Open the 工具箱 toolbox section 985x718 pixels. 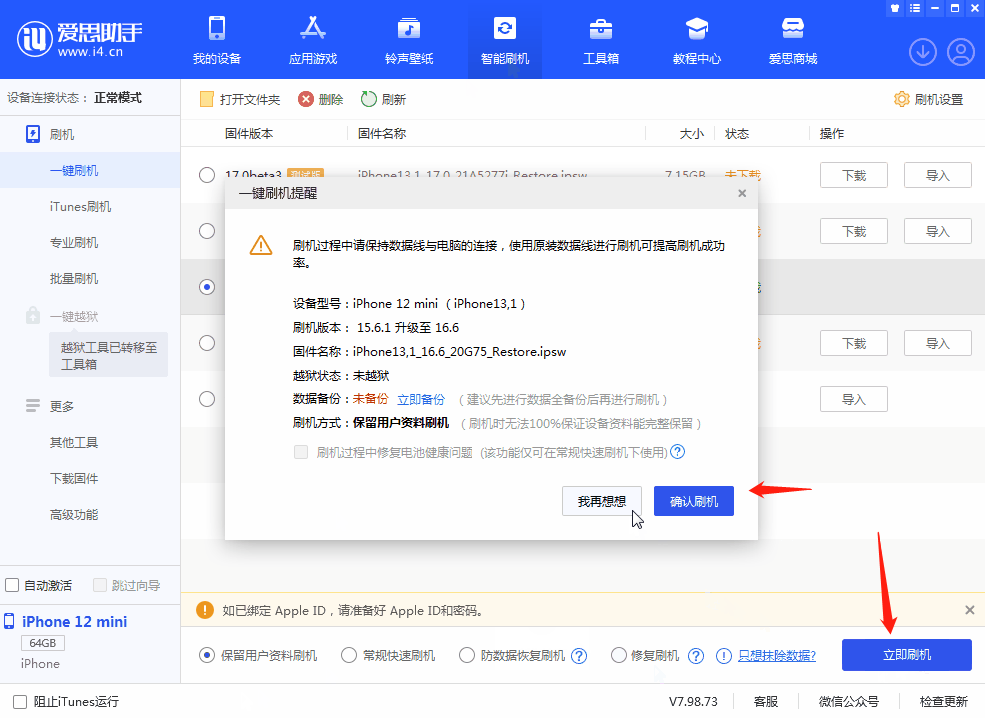(600, 40)
